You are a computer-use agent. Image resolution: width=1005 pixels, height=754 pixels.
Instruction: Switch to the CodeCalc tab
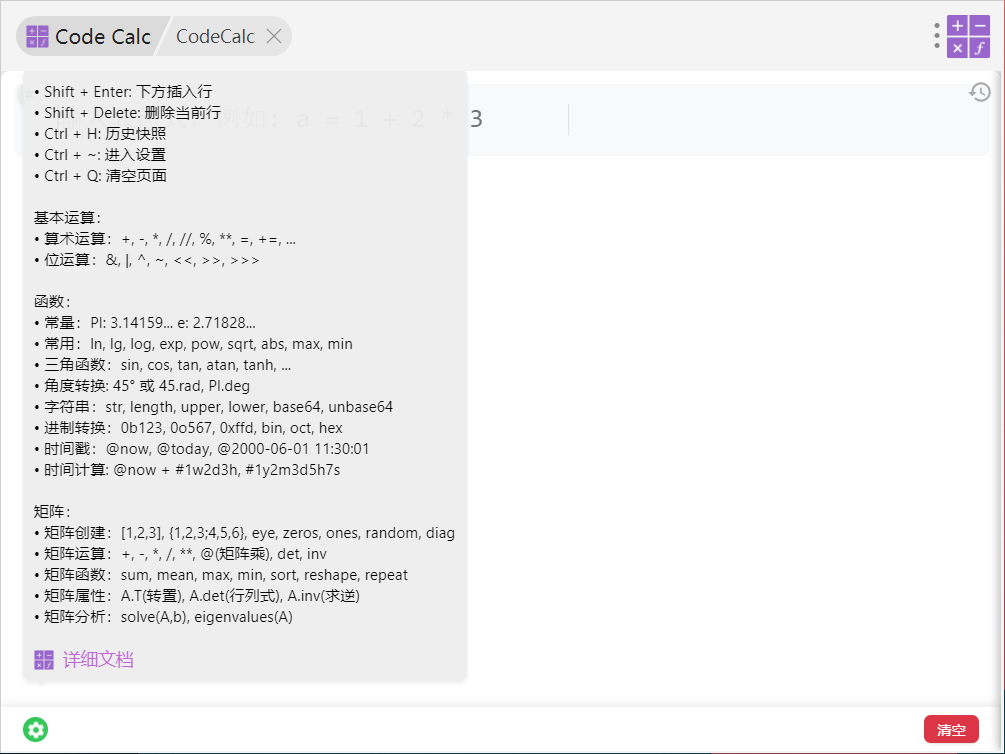click(215, 37)
